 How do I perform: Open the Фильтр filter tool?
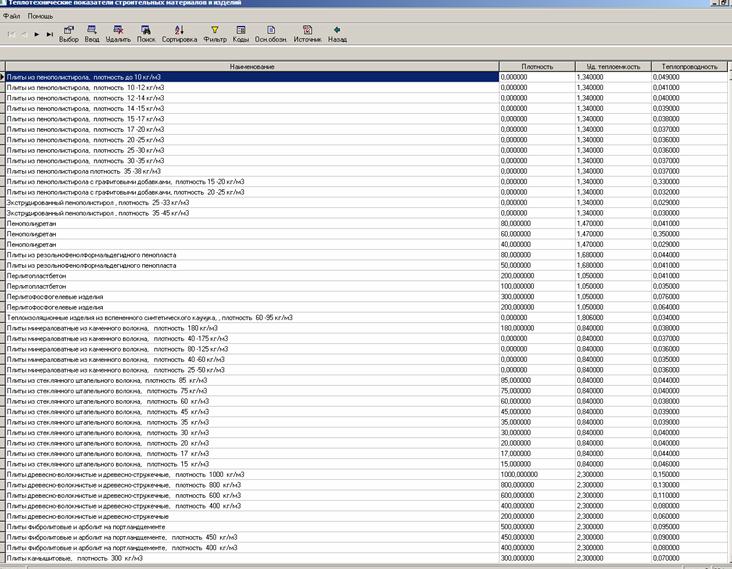(x=214, y=31)
